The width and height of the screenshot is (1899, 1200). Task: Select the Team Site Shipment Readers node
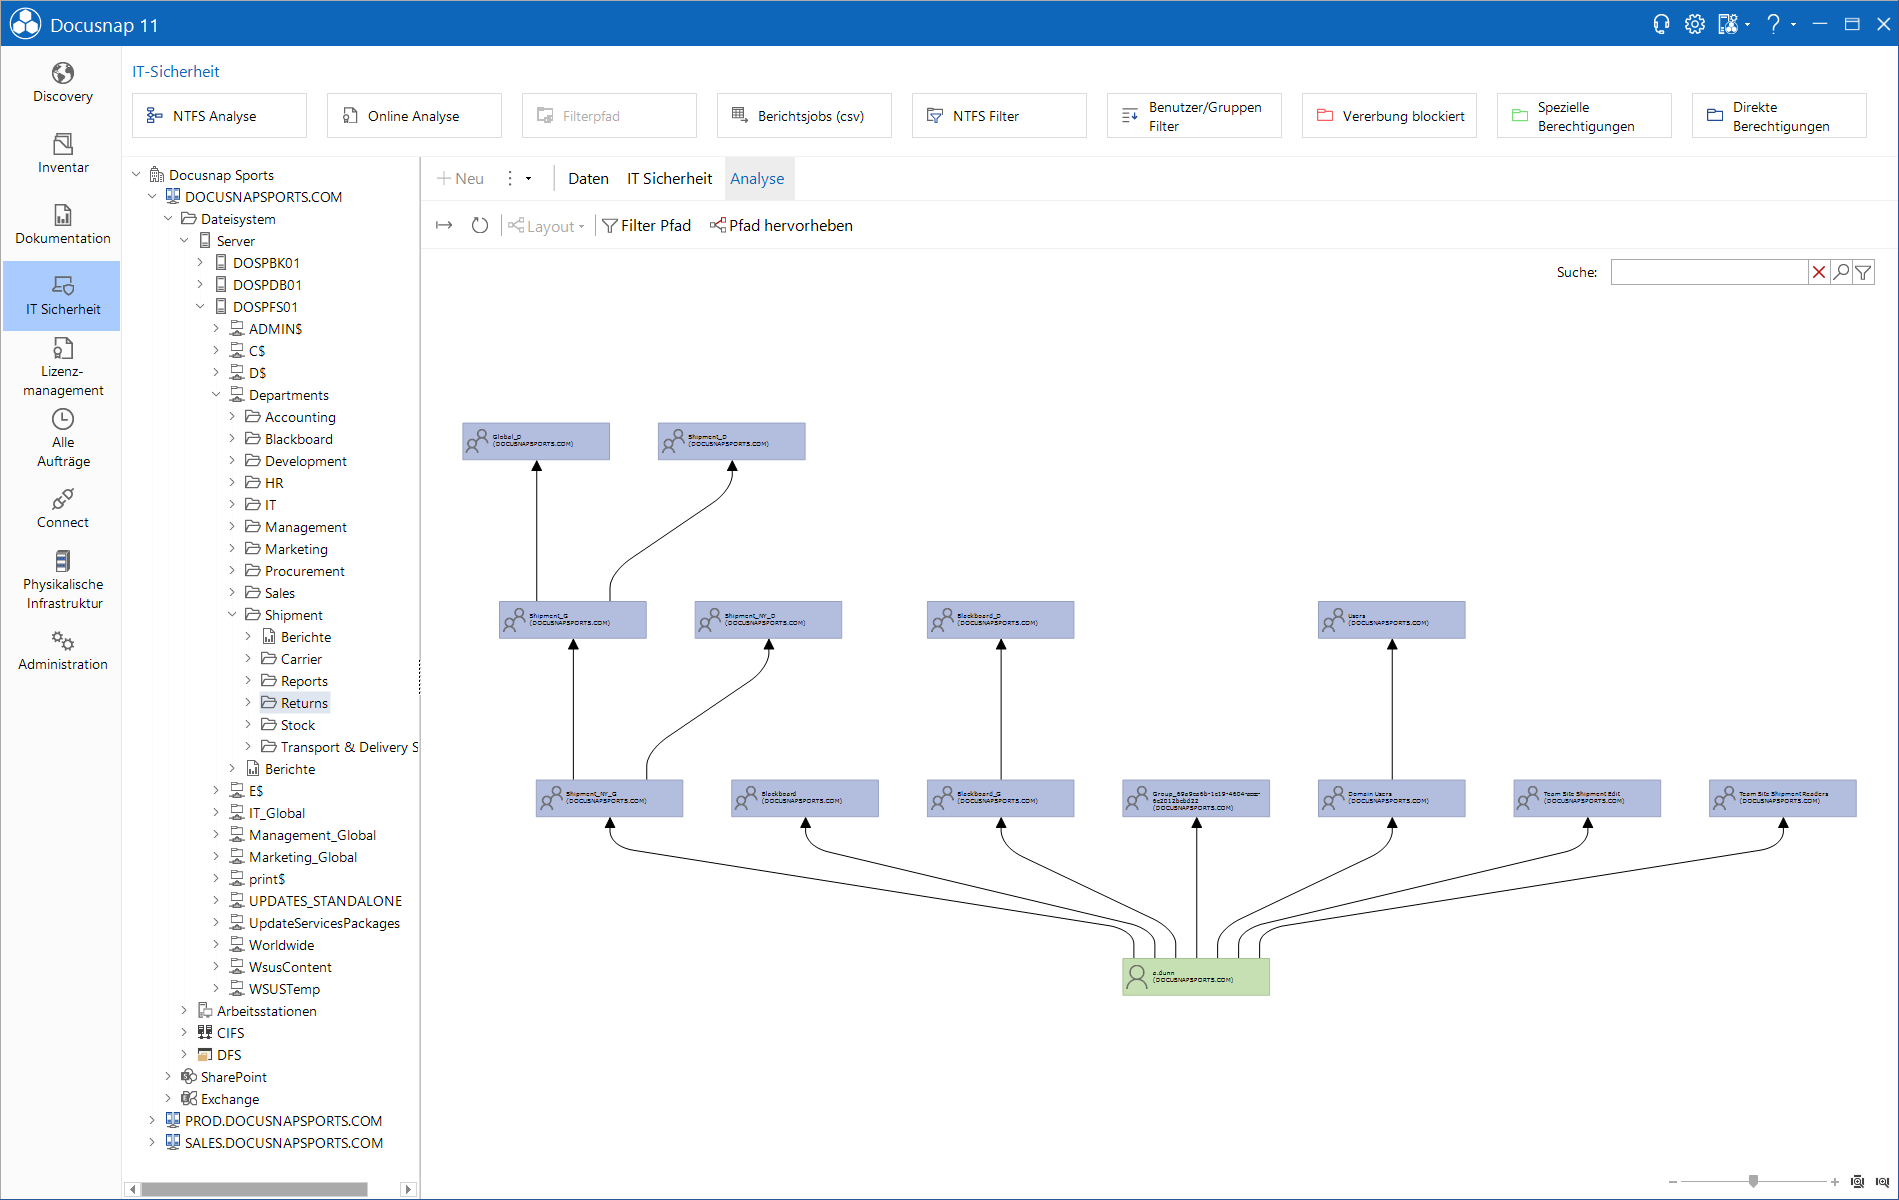pos(1783,798)
